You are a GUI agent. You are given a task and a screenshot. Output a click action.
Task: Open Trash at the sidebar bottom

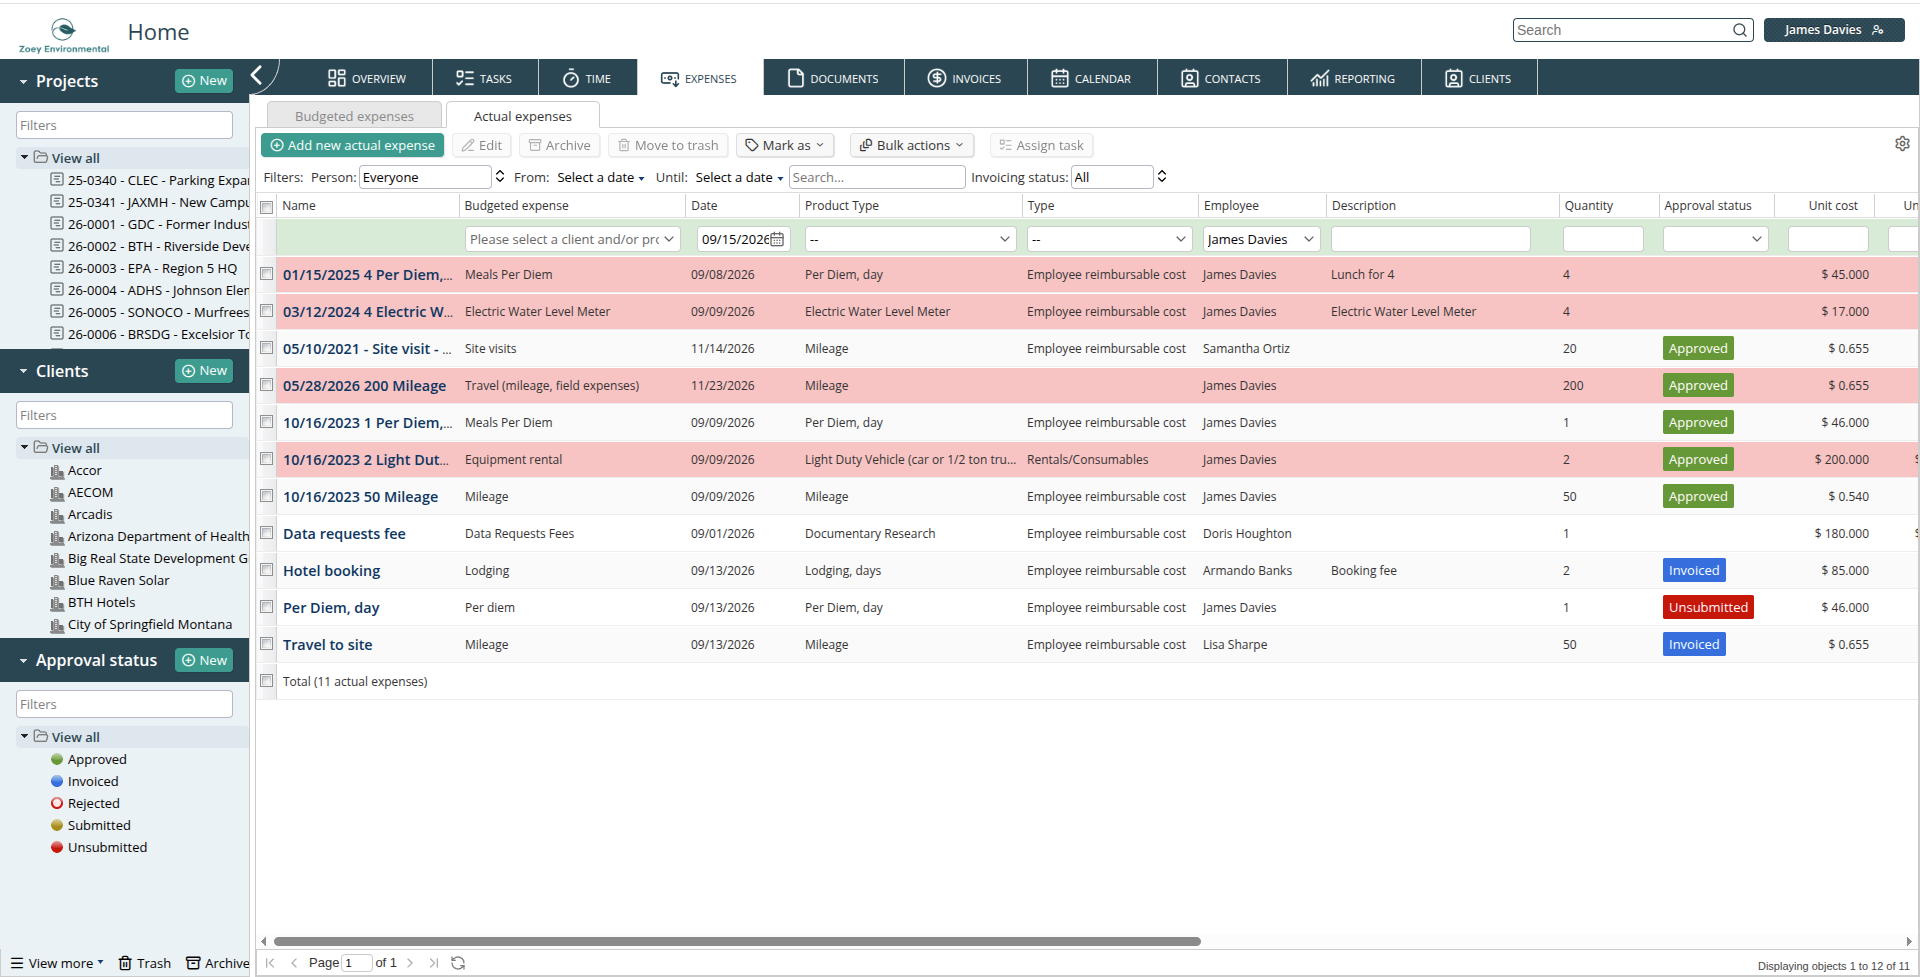[145, 963]
